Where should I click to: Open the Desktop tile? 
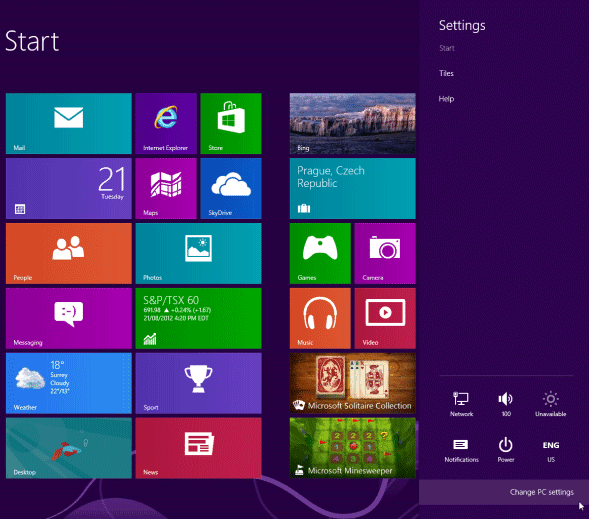pyautogui.click(x=69, y=448)
